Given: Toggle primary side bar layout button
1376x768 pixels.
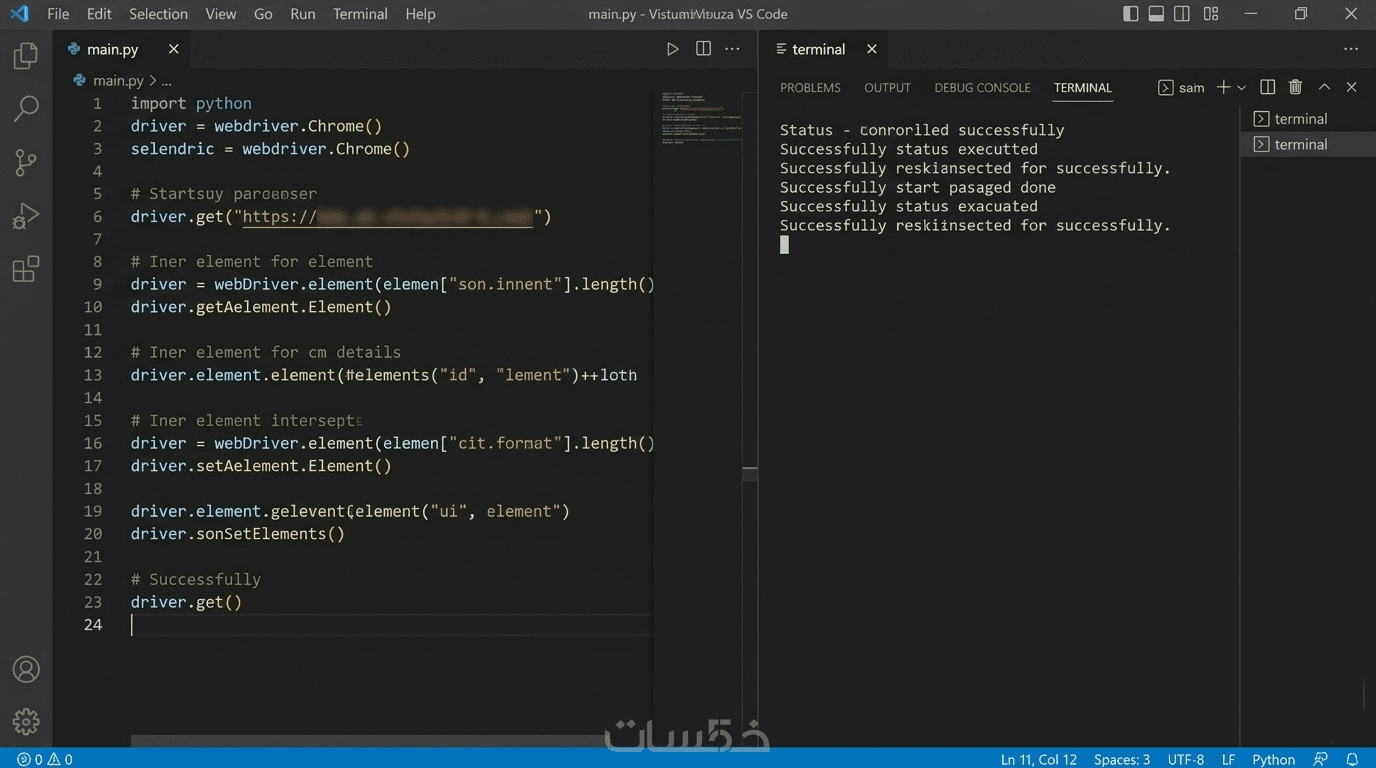Looking at the screenshot, I should [x=1131, y=14].
